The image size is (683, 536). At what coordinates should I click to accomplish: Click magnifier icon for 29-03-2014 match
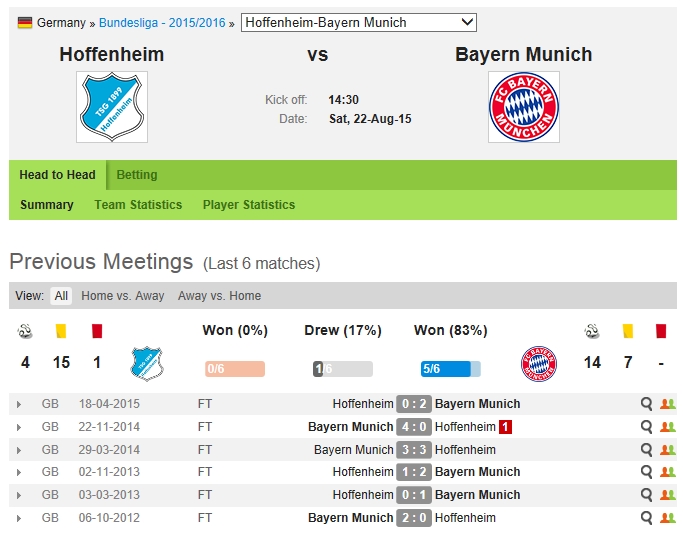pyautogui.click(x=647, y=450)
